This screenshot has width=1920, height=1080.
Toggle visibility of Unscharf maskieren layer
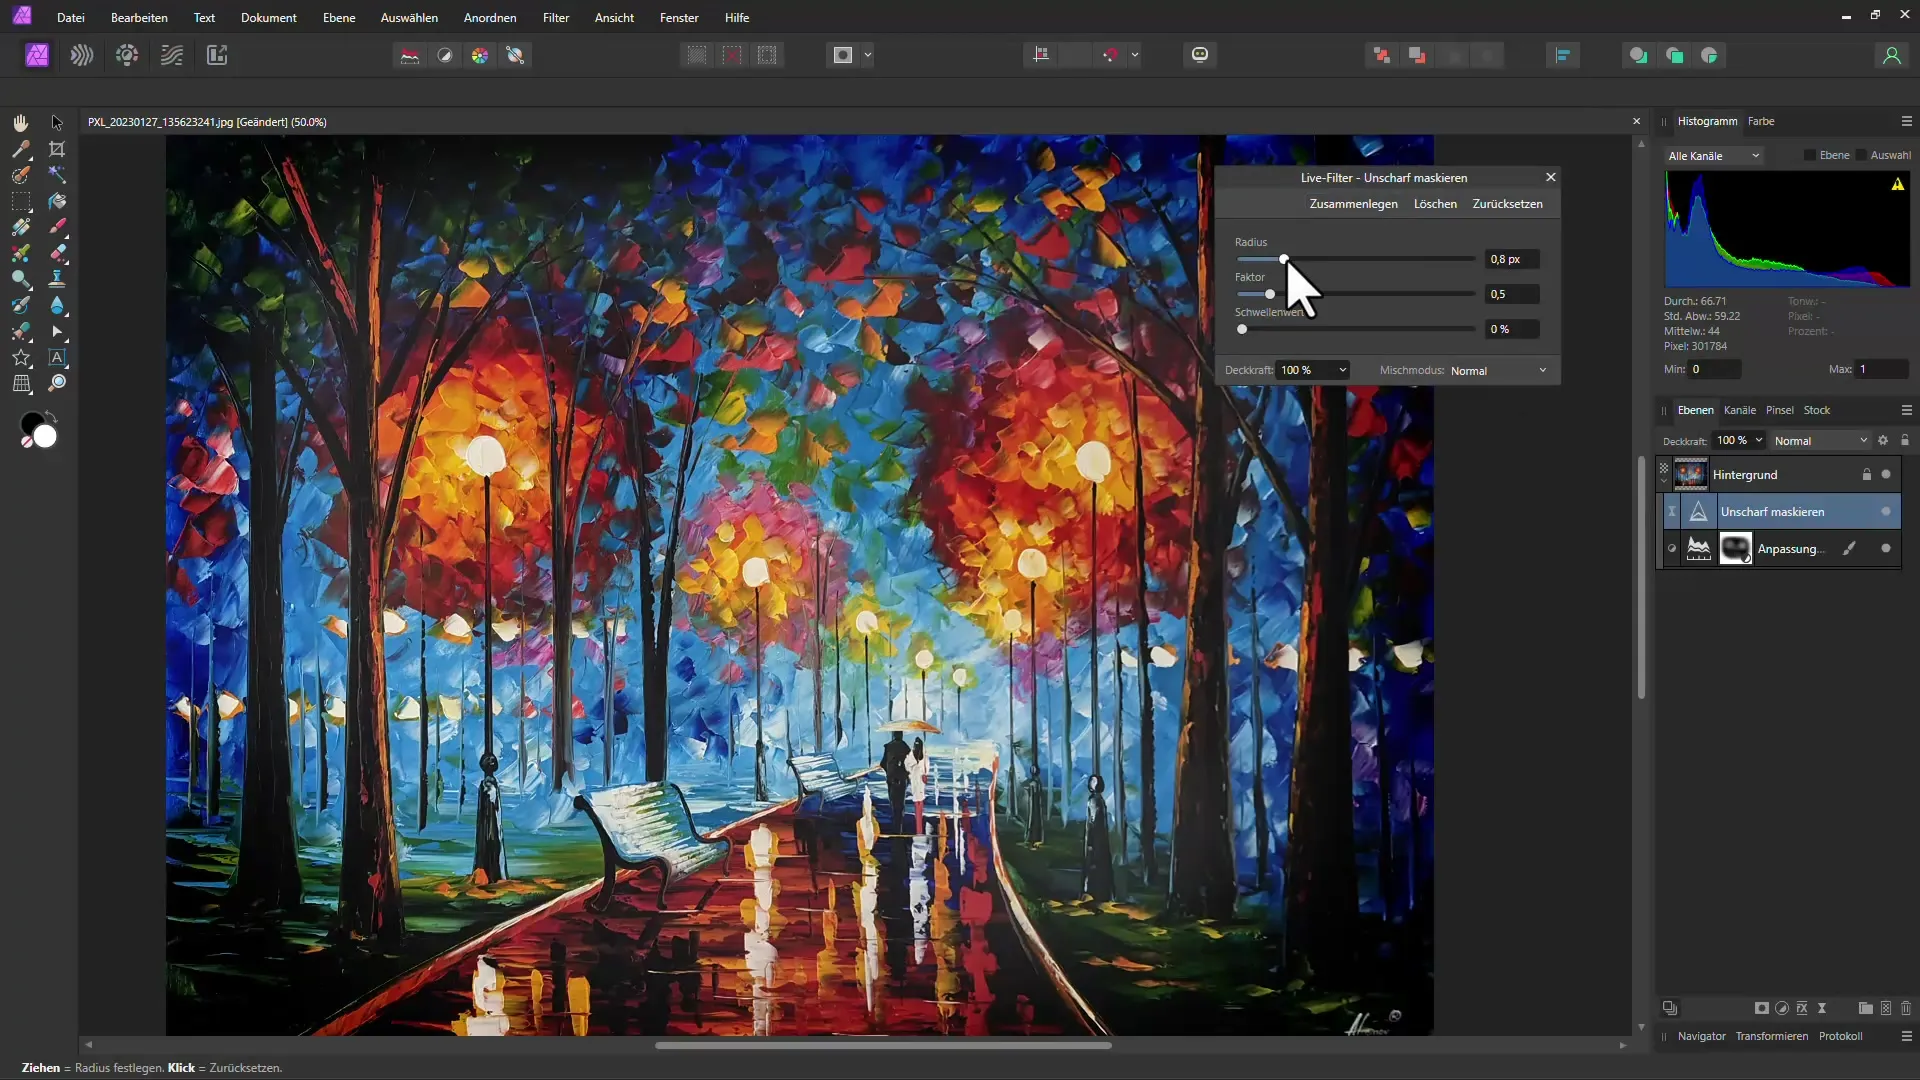point(1886,511)
